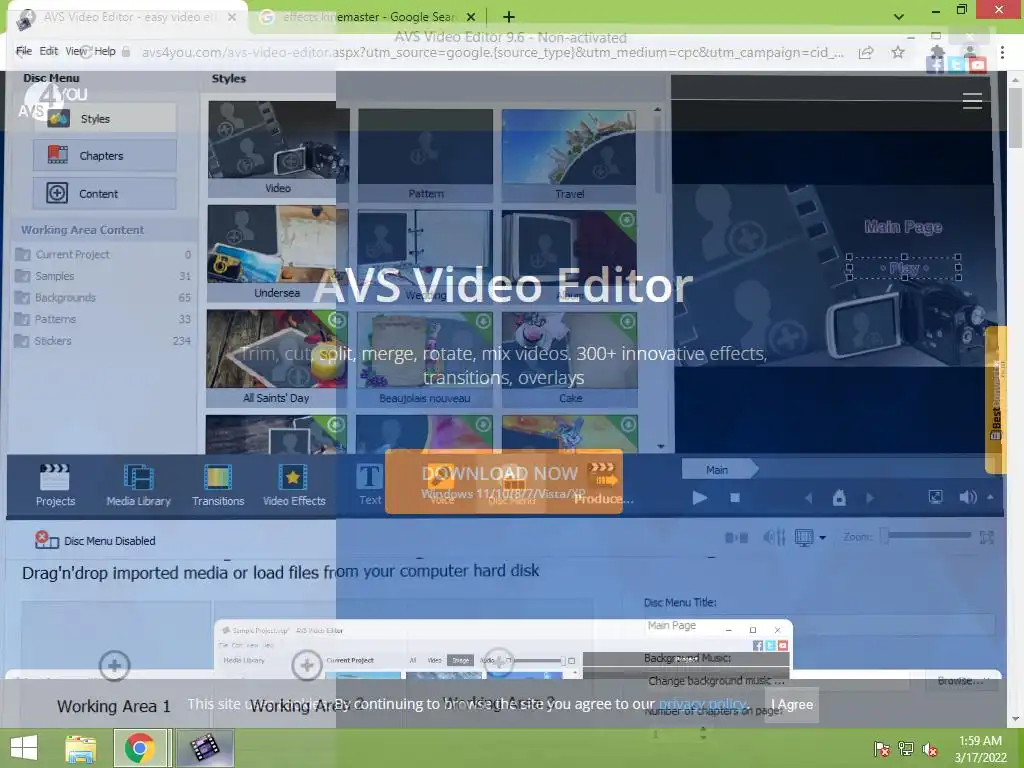Screen dimensions: 1024x768
Task: Go to previous chapter arrow in preview controls
Action: pos(808,498)
